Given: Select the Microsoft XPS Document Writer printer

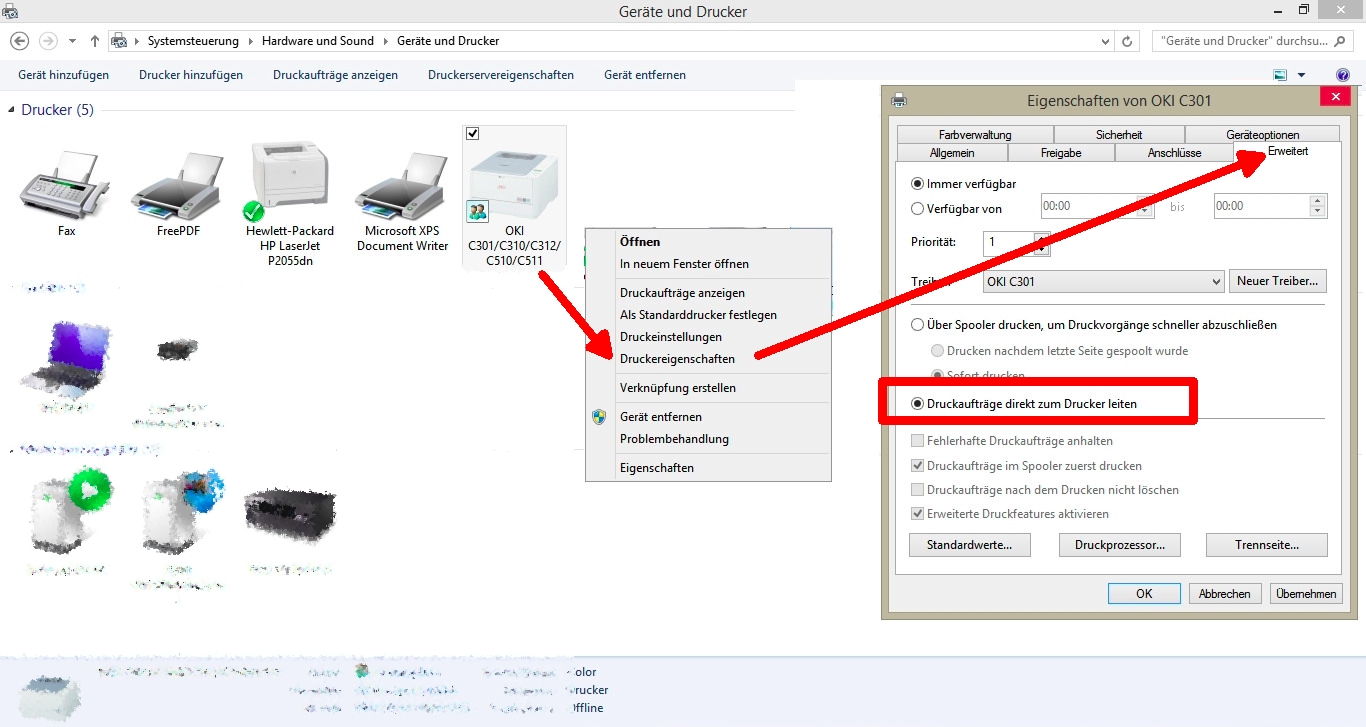Looking at the screenshot, I should [x=402, y=187].
